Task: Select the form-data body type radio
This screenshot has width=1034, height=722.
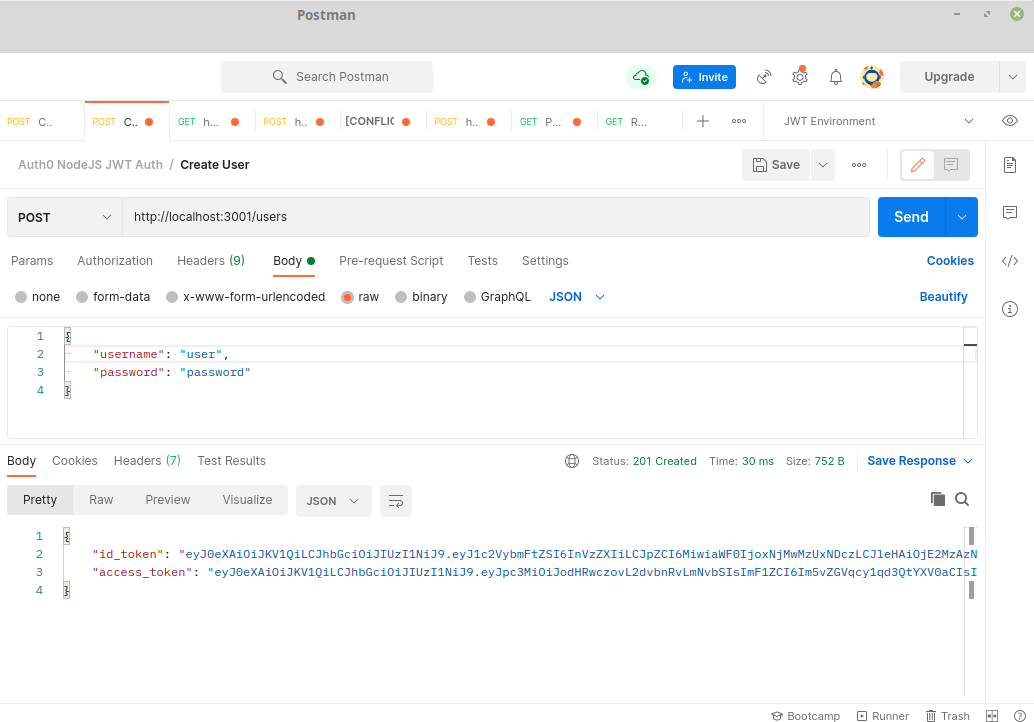Action: tap(82, 297)
